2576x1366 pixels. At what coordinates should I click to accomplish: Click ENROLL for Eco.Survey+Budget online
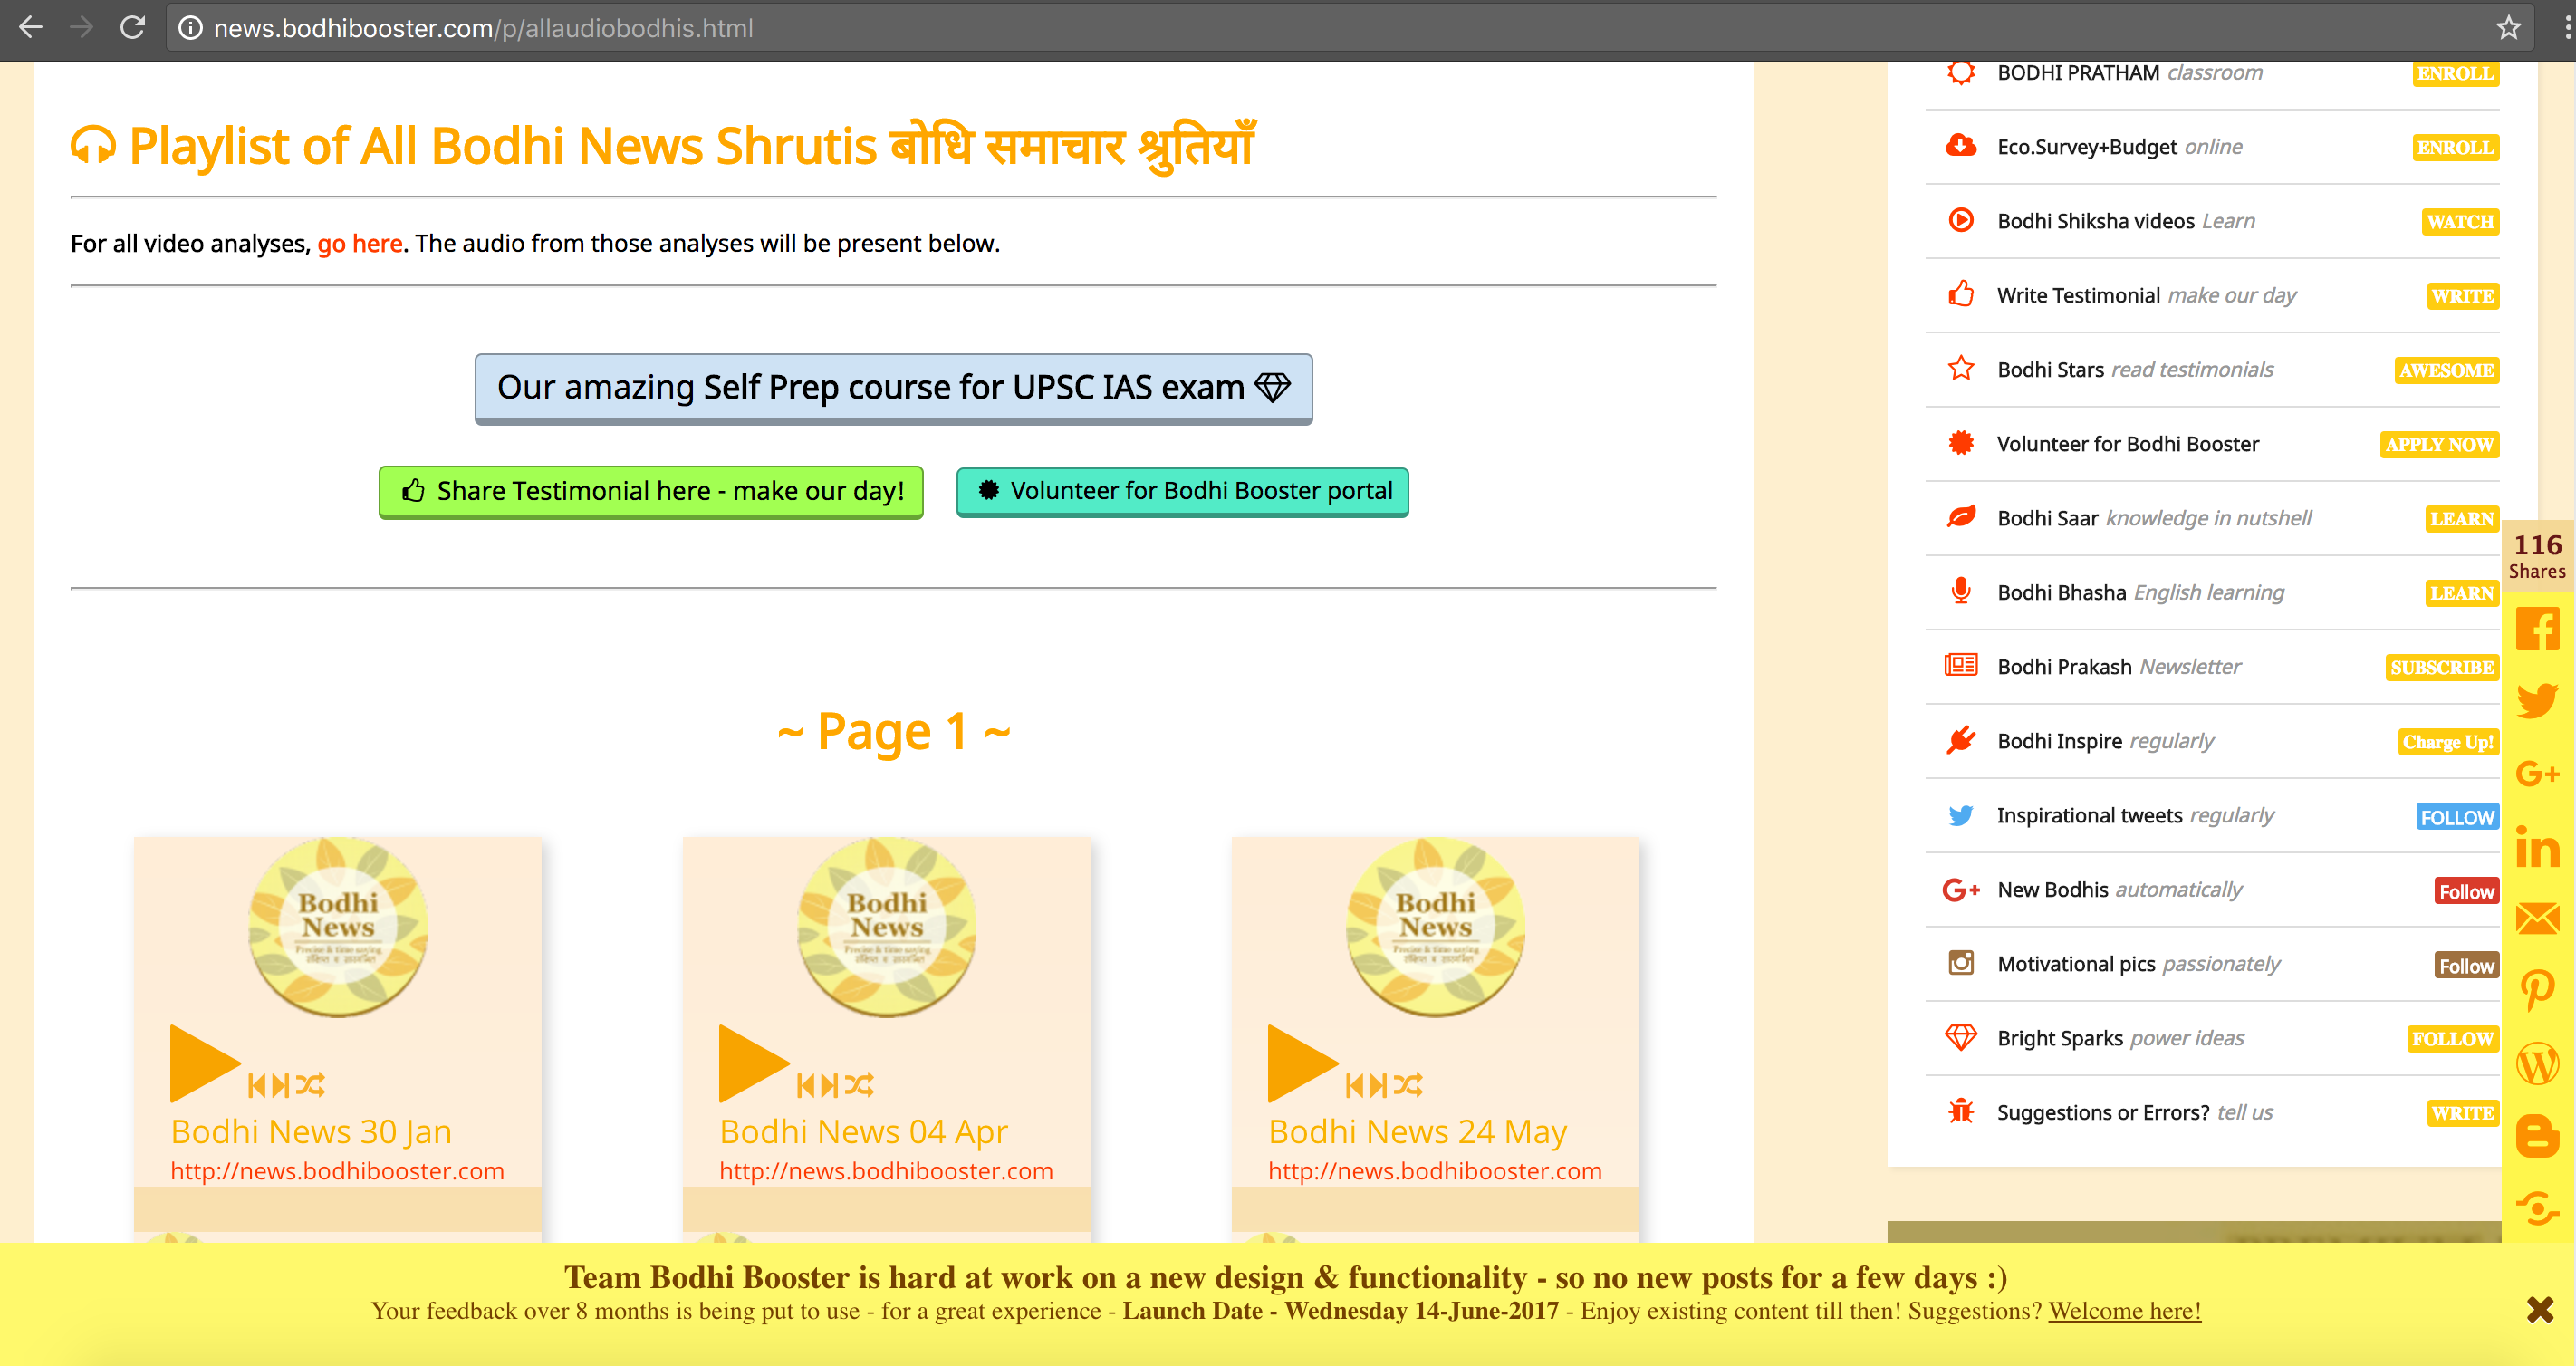point(2455,147)
